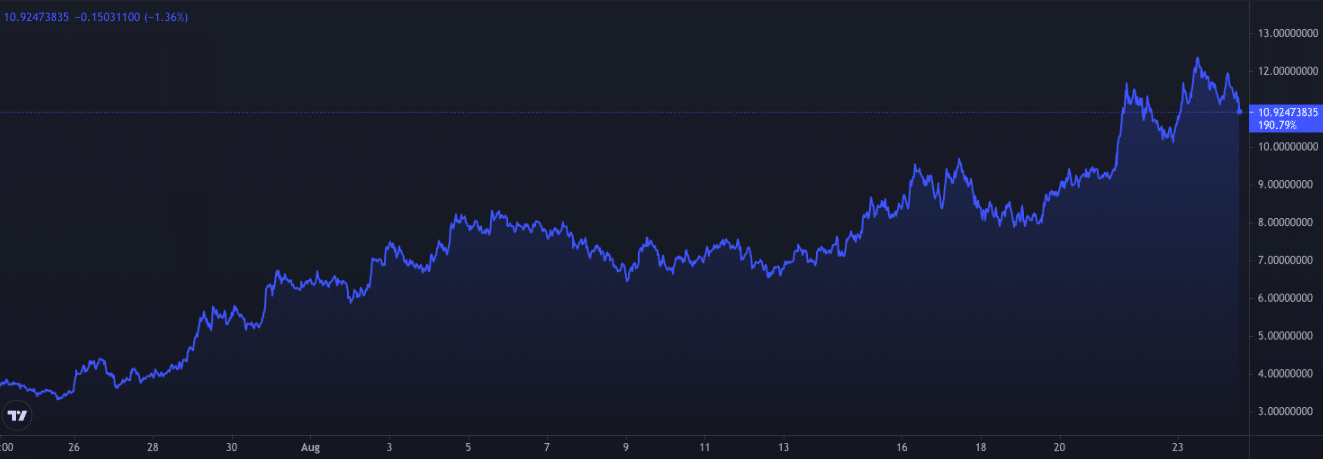The height and width of the screenshot is (459, 1323).
Task: Select date 13 on time axis
Action: pyautogui.click(x=783, y=447)
